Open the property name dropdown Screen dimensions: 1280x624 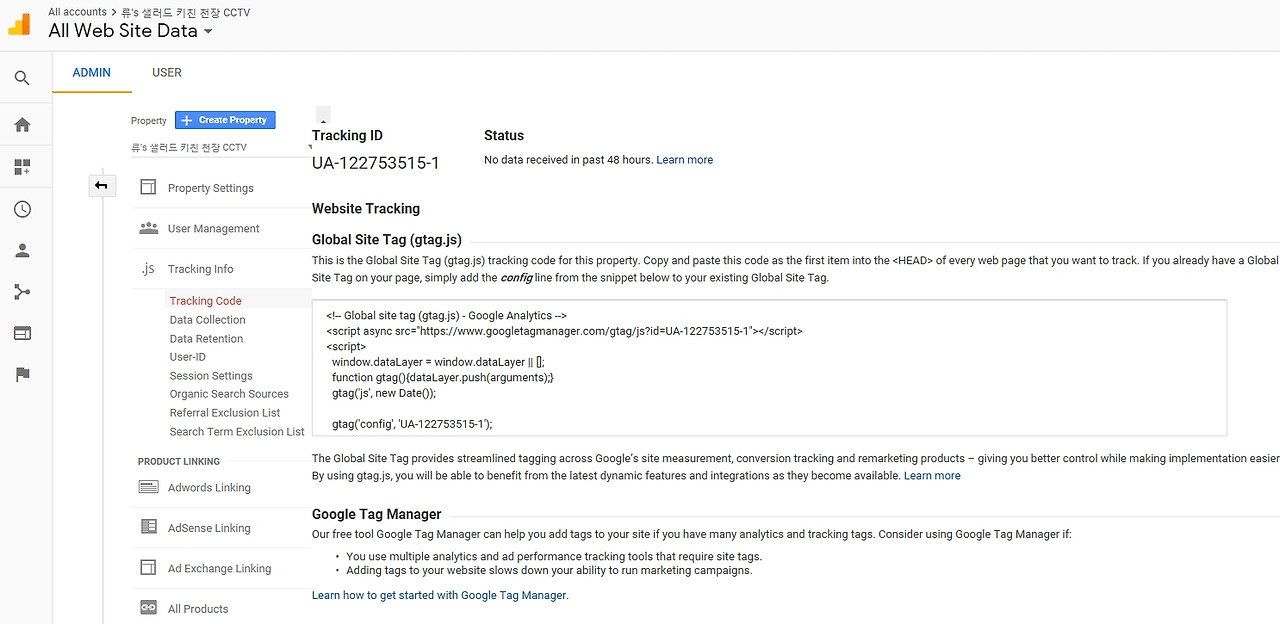220,147
